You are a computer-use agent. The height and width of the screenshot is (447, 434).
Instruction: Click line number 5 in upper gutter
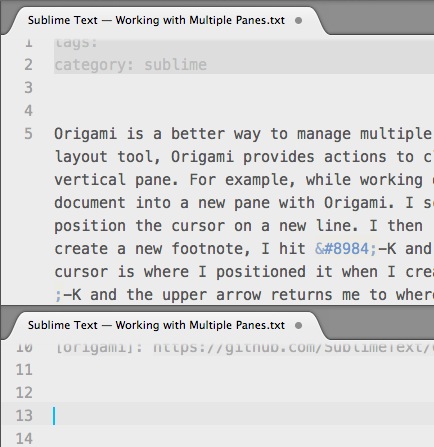point(28,134)
